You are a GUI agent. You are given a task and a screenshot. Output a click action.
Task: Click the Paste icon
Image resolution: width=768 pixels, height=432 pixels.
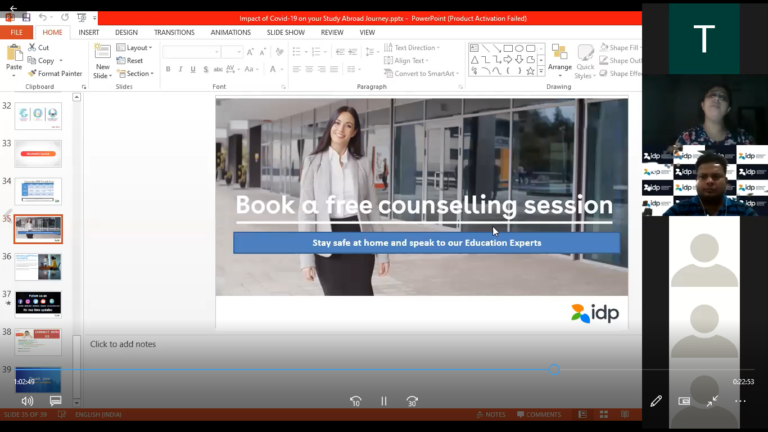click(14, 55)
